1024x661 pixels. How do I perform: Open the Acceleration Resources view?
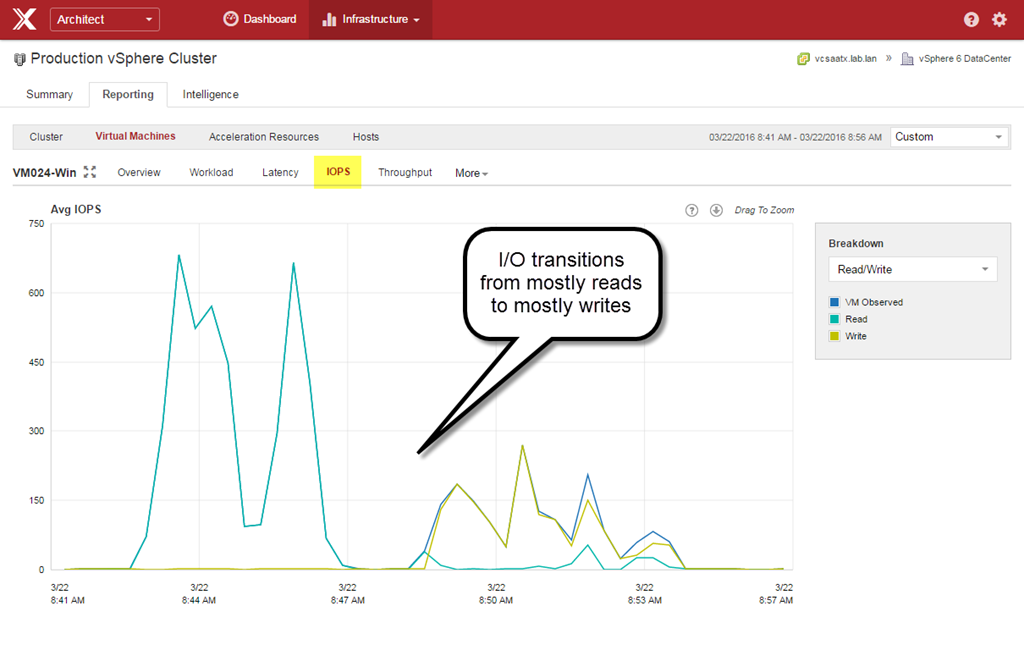pos(263,137)
